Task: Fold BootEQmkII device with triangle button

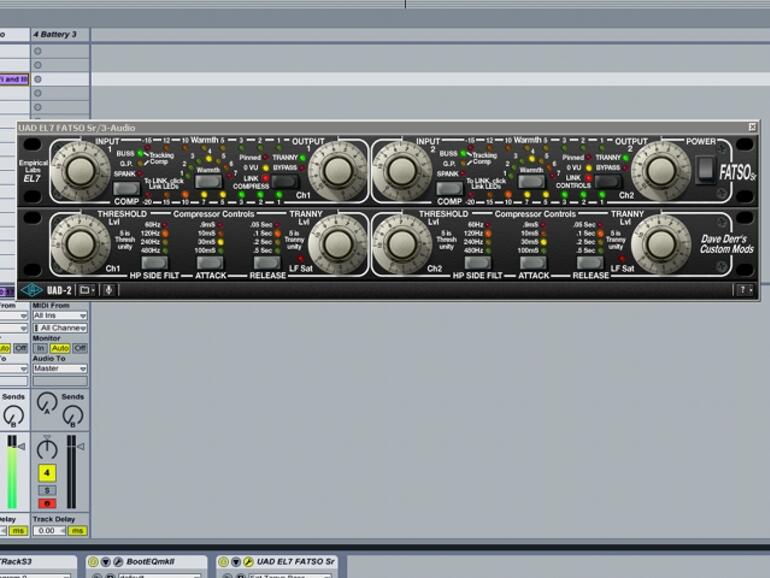Action: (105, 561)
